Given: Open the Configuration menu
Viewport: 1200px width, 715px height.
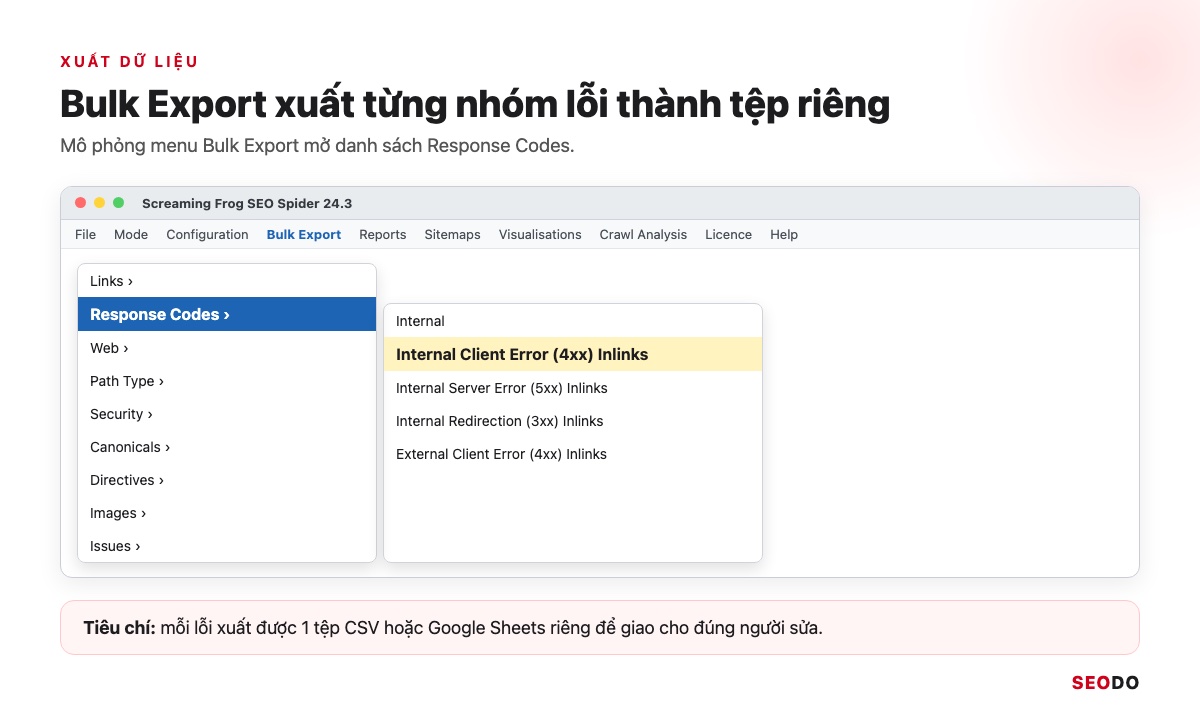Looking at the screenshot, I should tap(207, 234).
